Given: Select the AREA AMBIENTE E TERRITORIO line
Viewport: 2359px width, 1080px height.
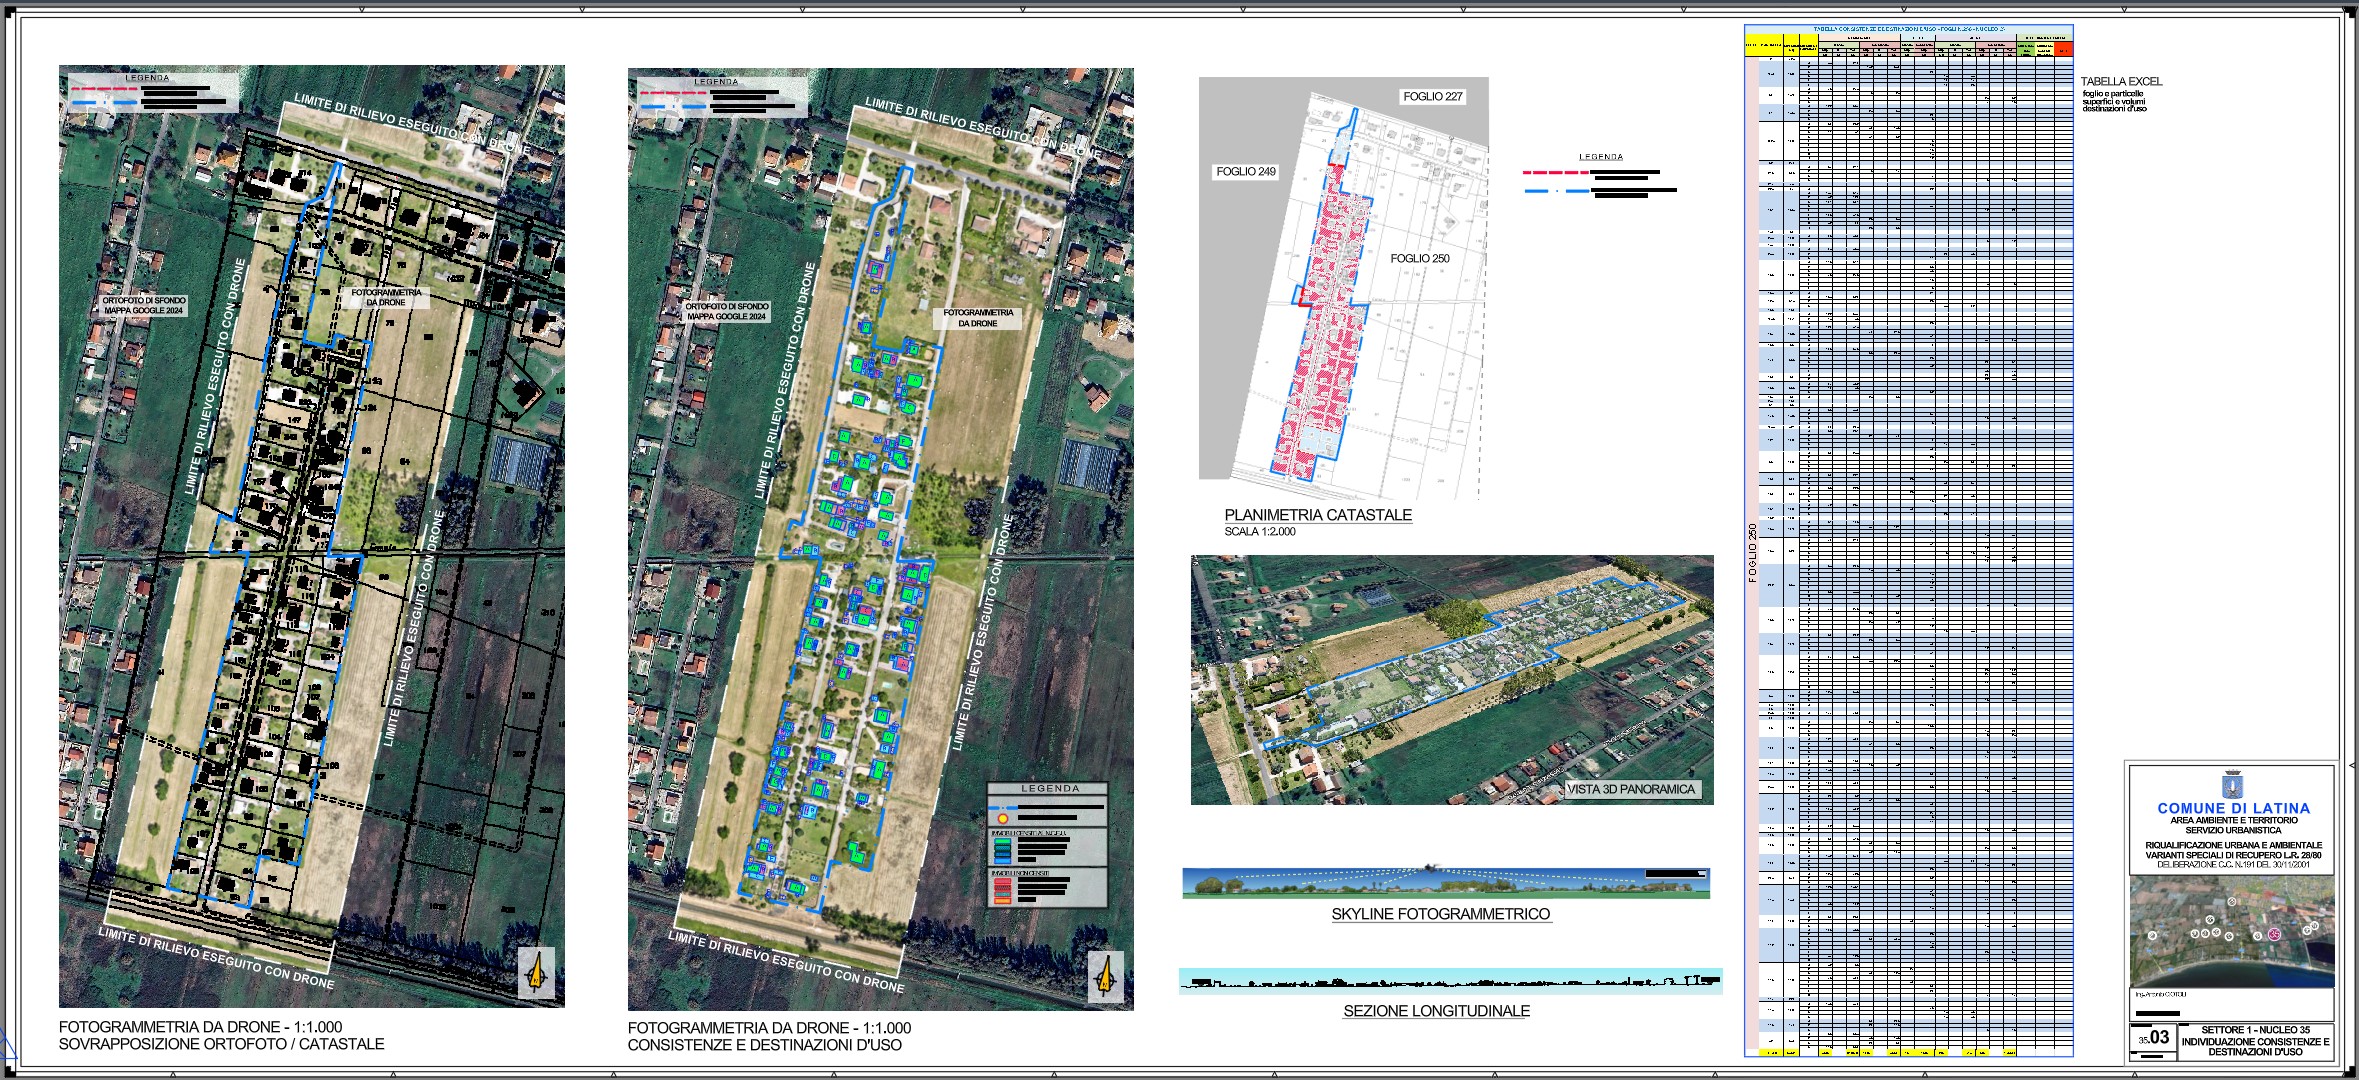Looking at the screenshot, I should point(2233,820).
